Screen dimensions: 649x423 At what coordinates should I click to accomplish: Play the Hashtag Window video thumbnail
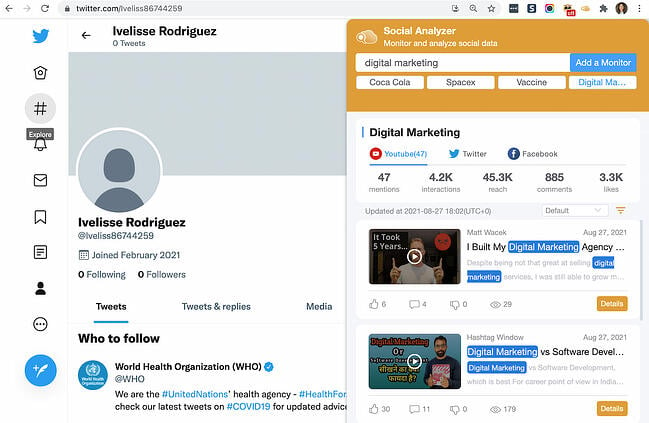[x=414, y=361]
